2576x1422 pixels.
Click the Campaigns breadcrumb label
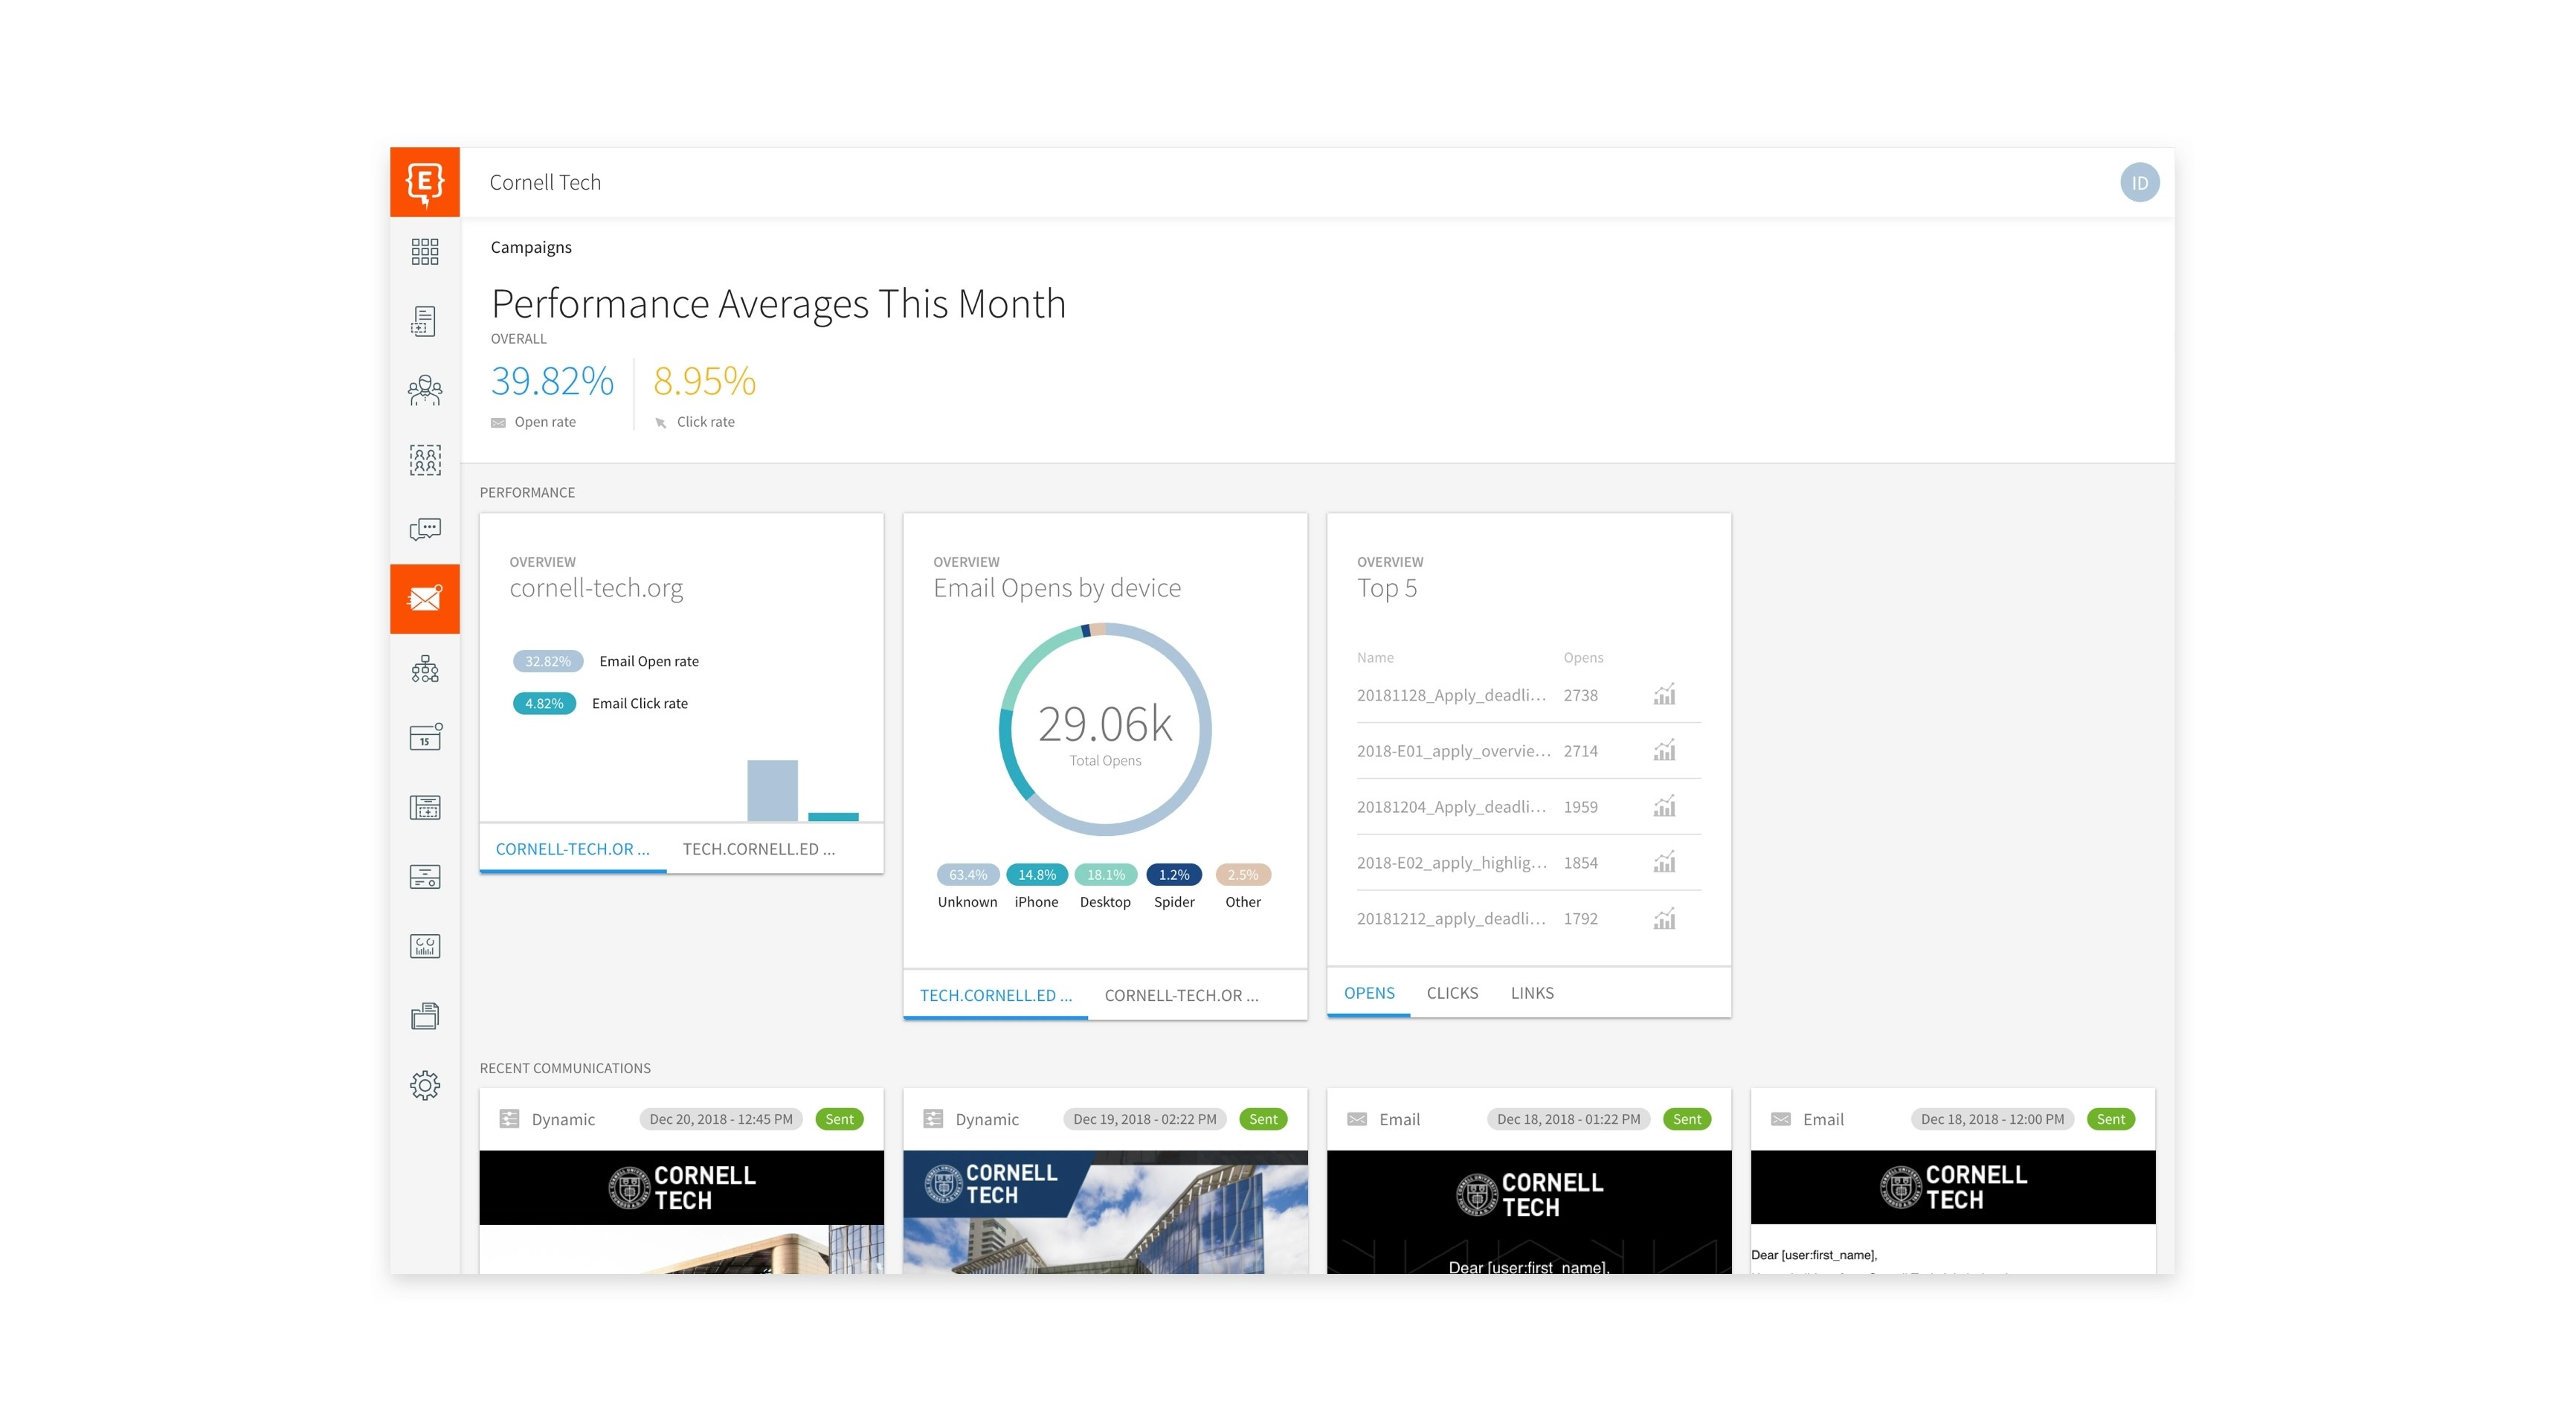[x=531, y=247]
